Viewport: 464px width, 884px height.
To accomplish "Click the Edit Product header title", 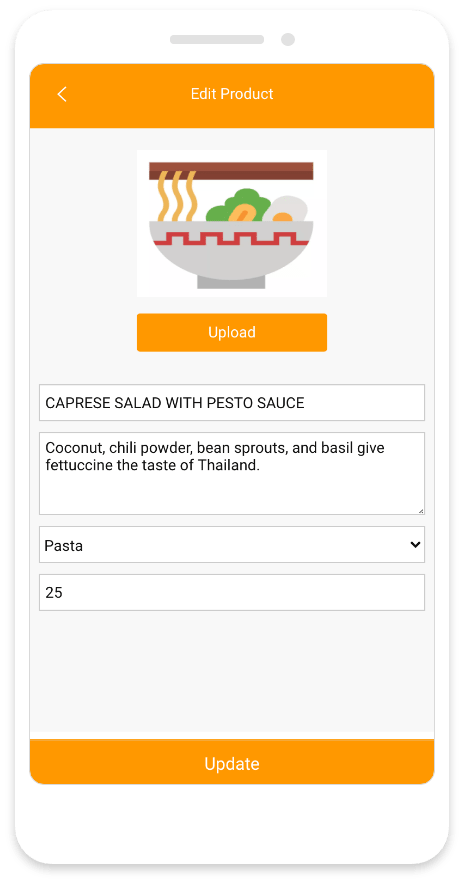I will (x=232, y=94).
